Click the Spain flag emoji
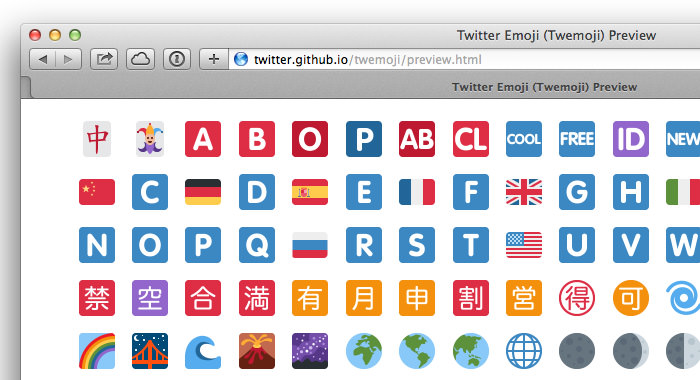Image resolution: width=700 pixels, height=380 pixels. coord(310,192)
